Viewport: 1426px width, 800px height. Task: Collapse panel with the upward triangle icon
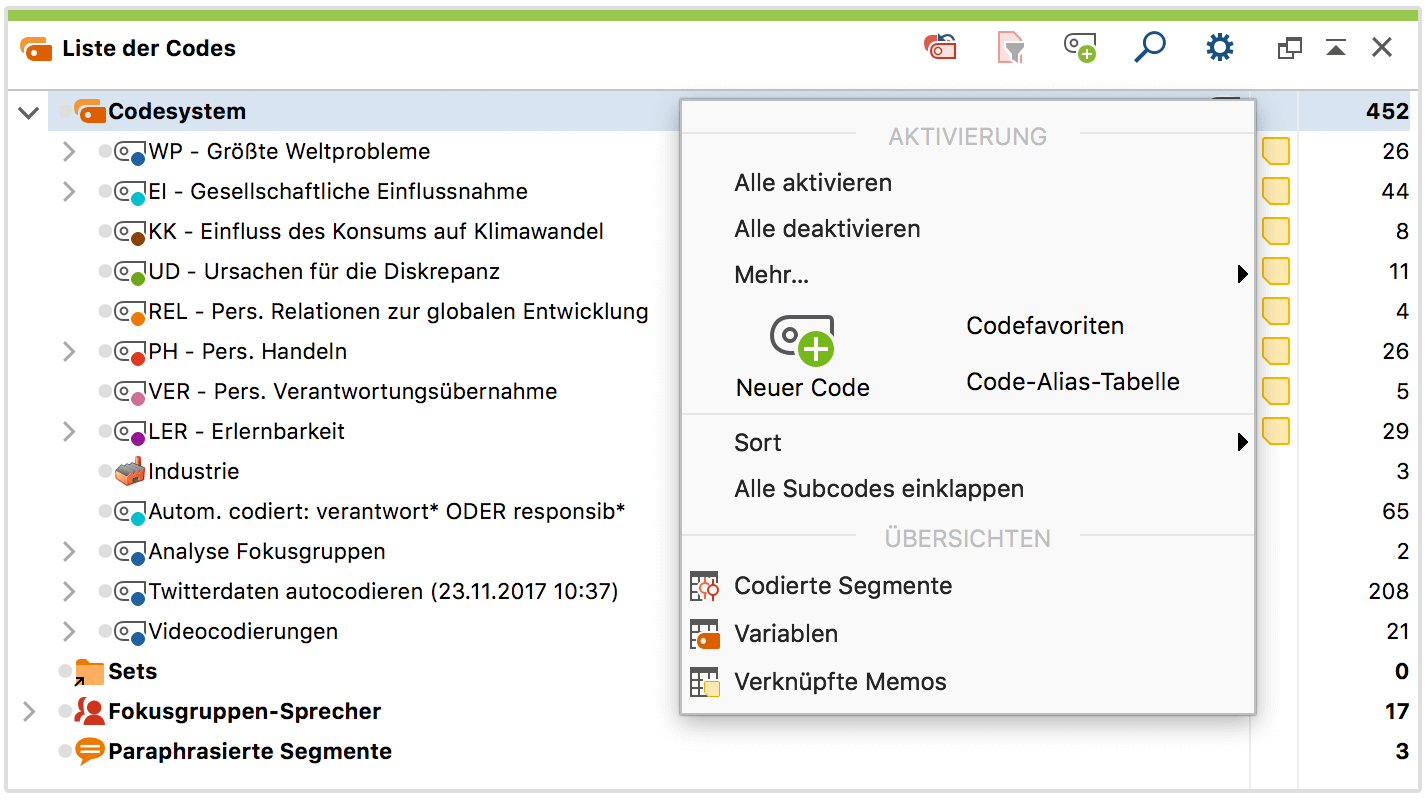(x=1336, y=48)
